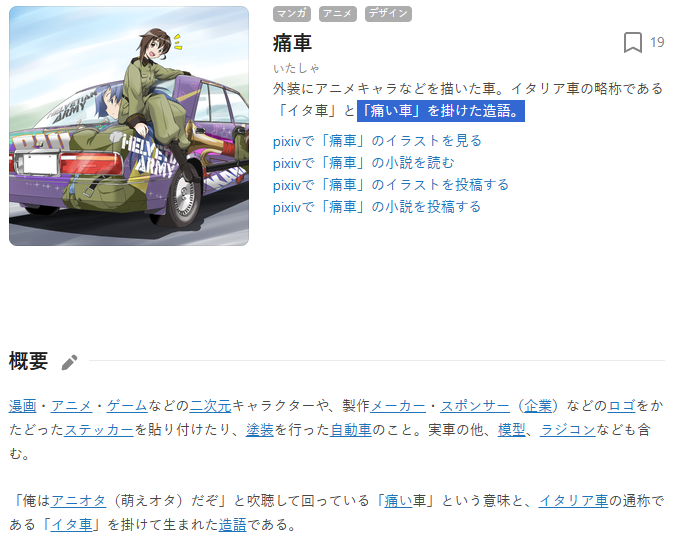The image size is (676, 543).
Task: Open pixivで「痛車」の小説を読む link
Action: click(x=363, y=163)
